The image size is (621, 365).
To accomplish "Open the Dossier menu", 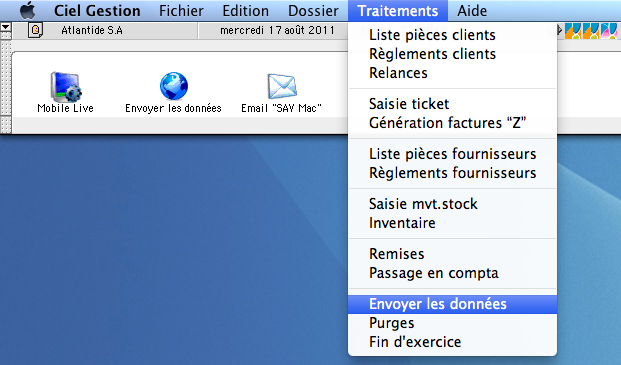I will tap(313, 11).
